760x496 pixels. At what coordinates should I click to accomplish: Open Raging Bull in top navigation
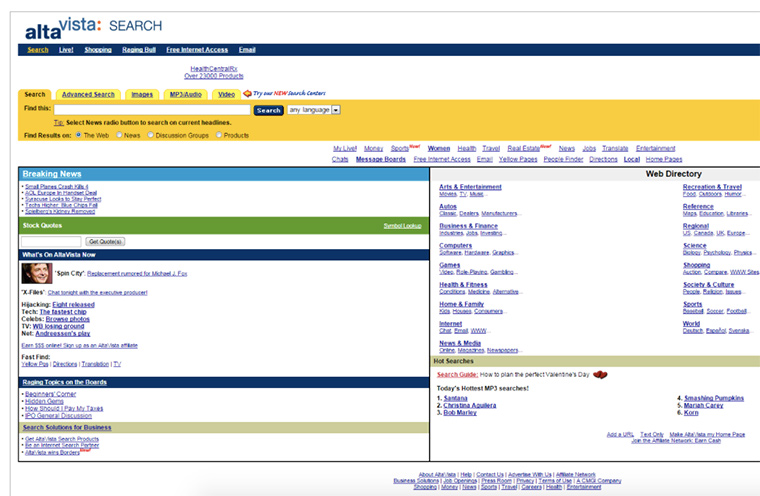tap(139, 49)
